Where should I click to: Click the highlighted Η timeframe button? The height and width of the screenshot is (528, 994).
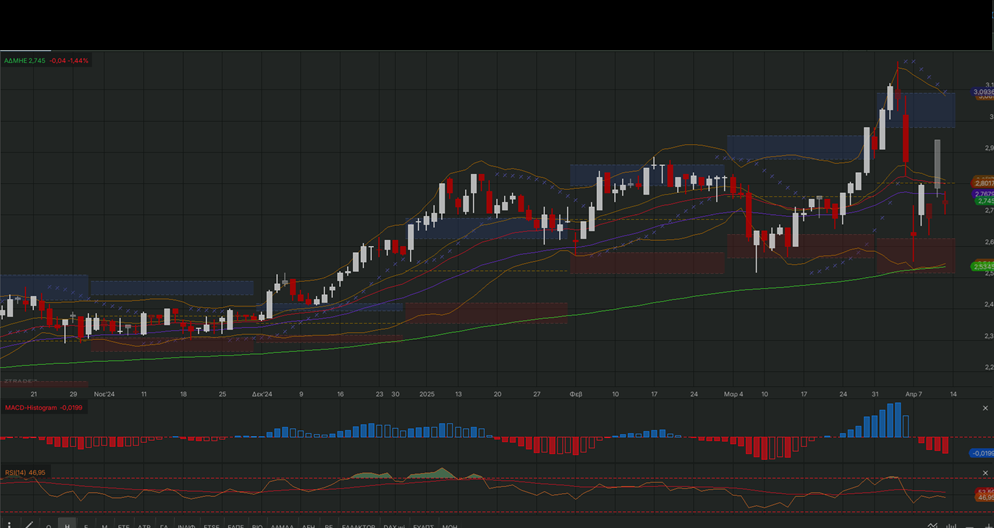(67, 525)
